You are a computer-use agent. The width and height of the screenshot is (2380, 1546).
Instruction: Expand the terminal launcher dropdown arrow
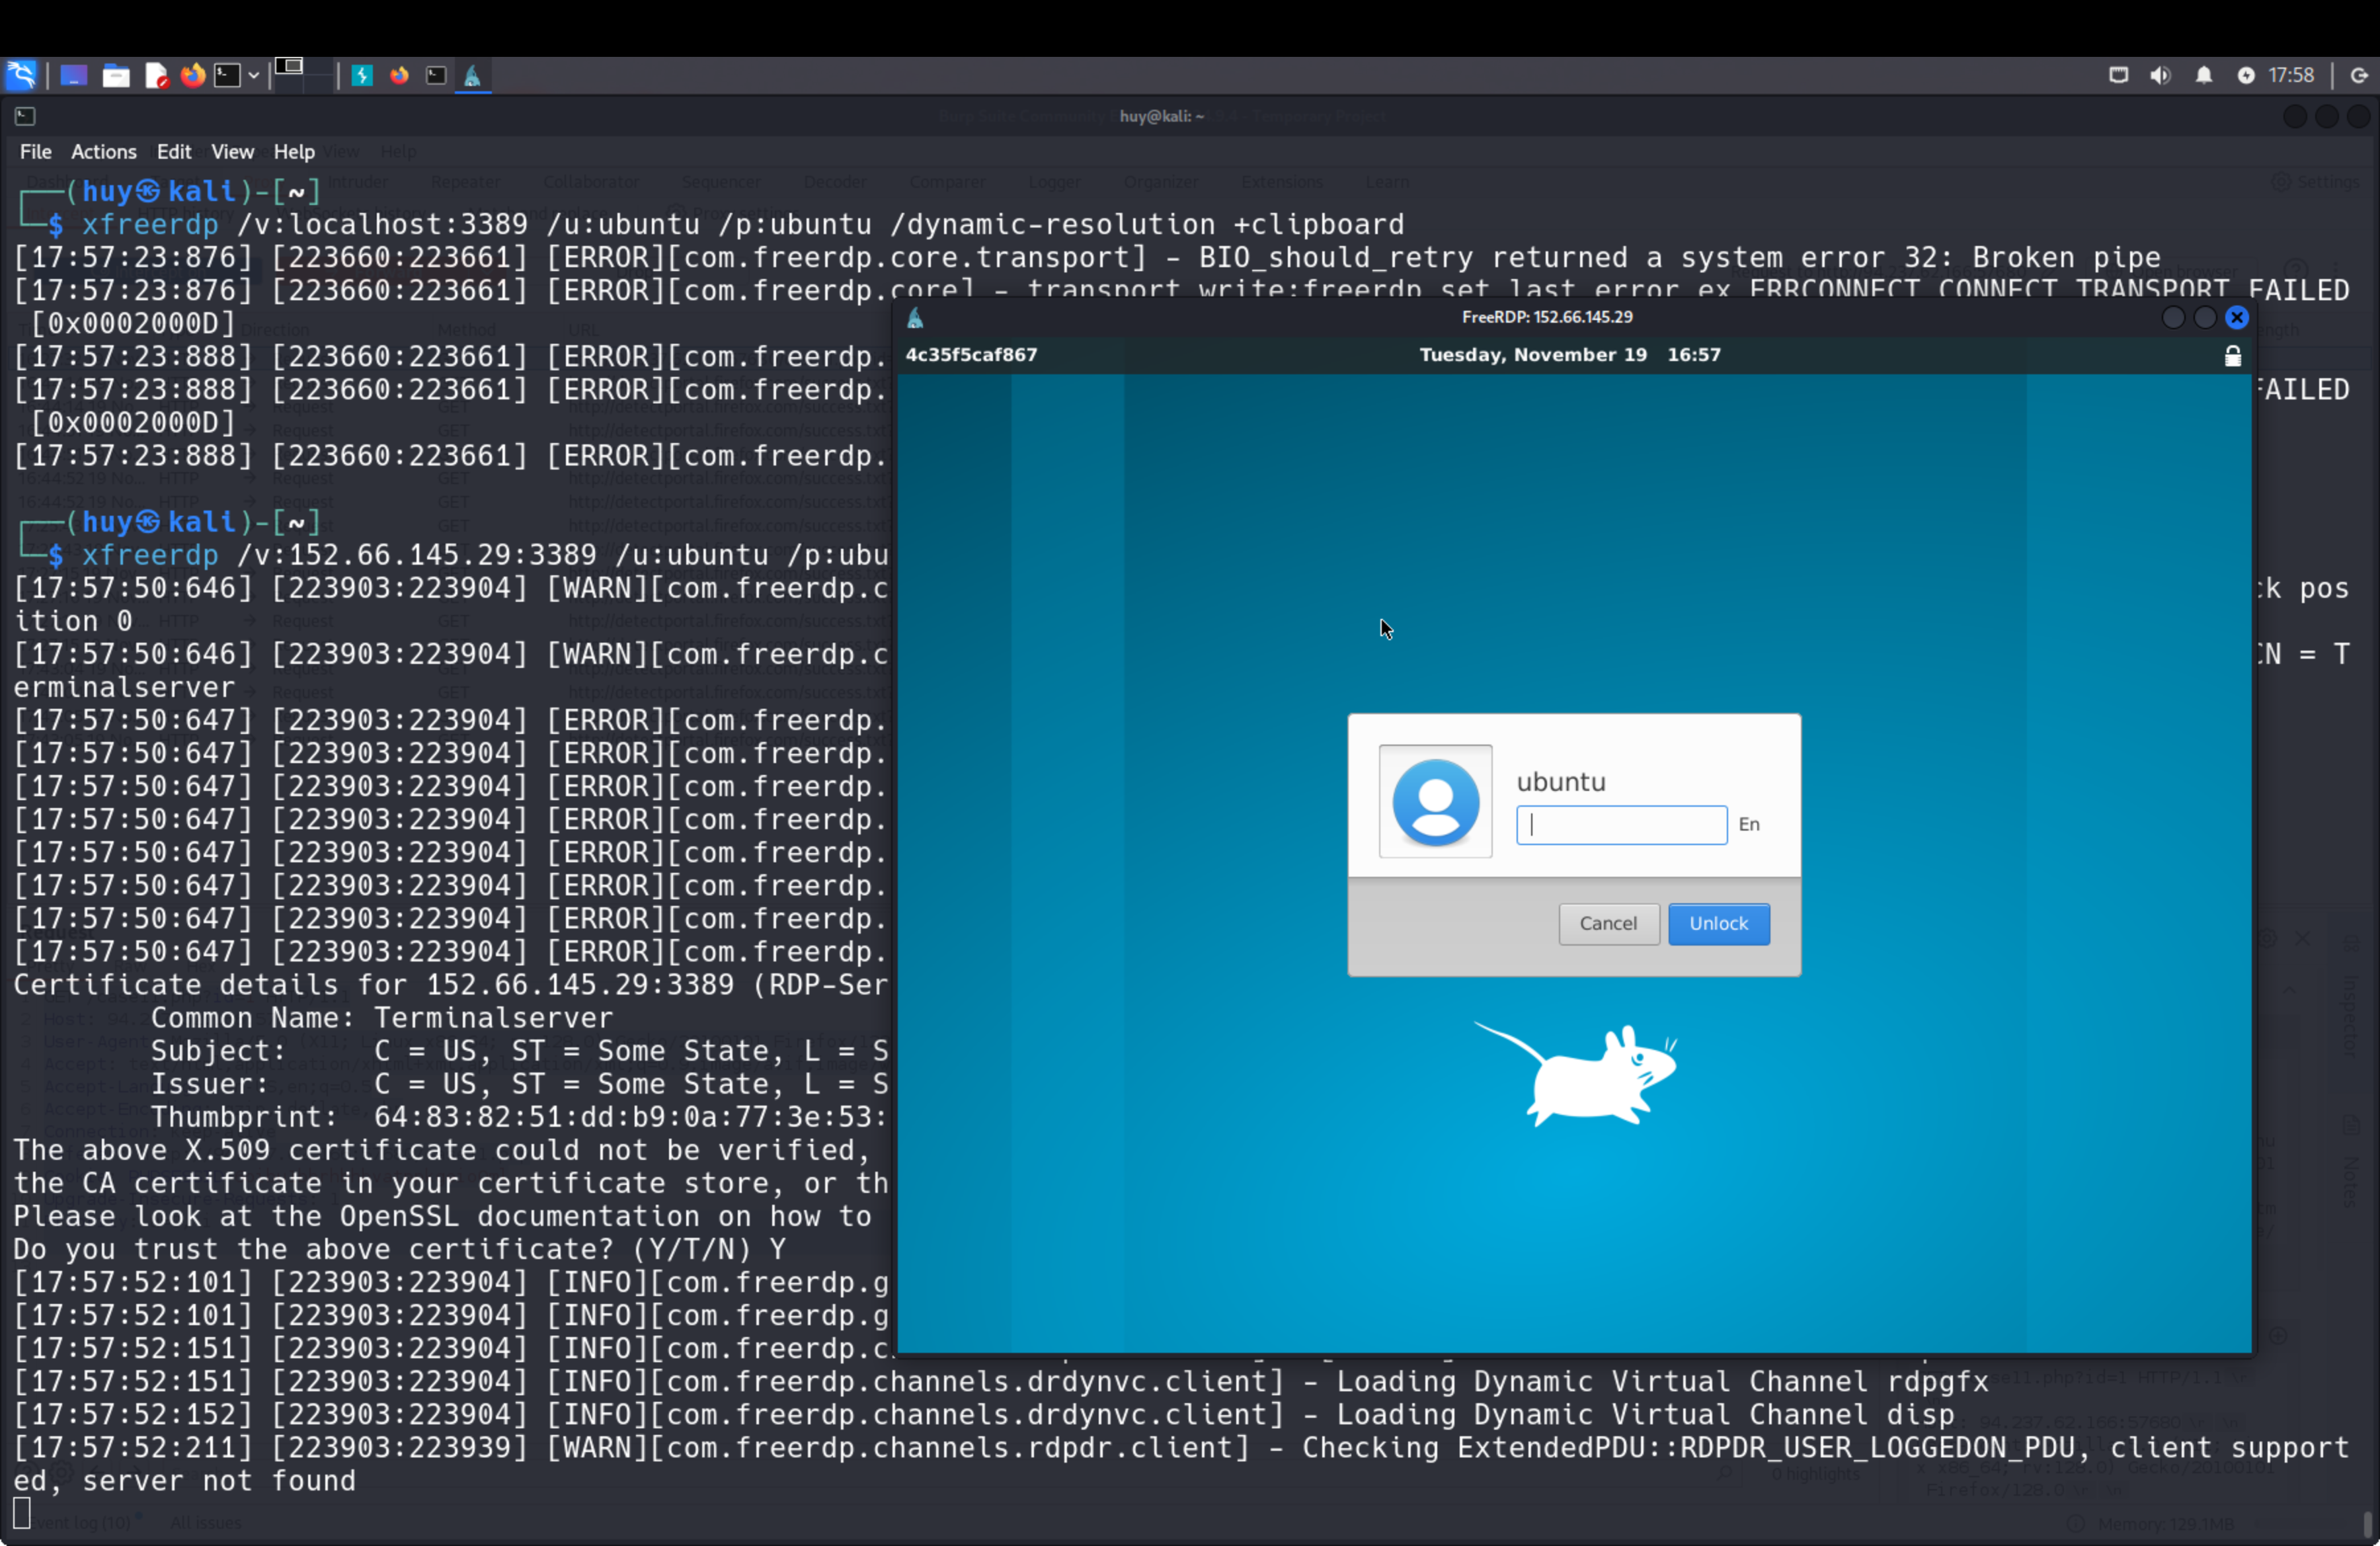pyautogui.click(x=254, y=76)
